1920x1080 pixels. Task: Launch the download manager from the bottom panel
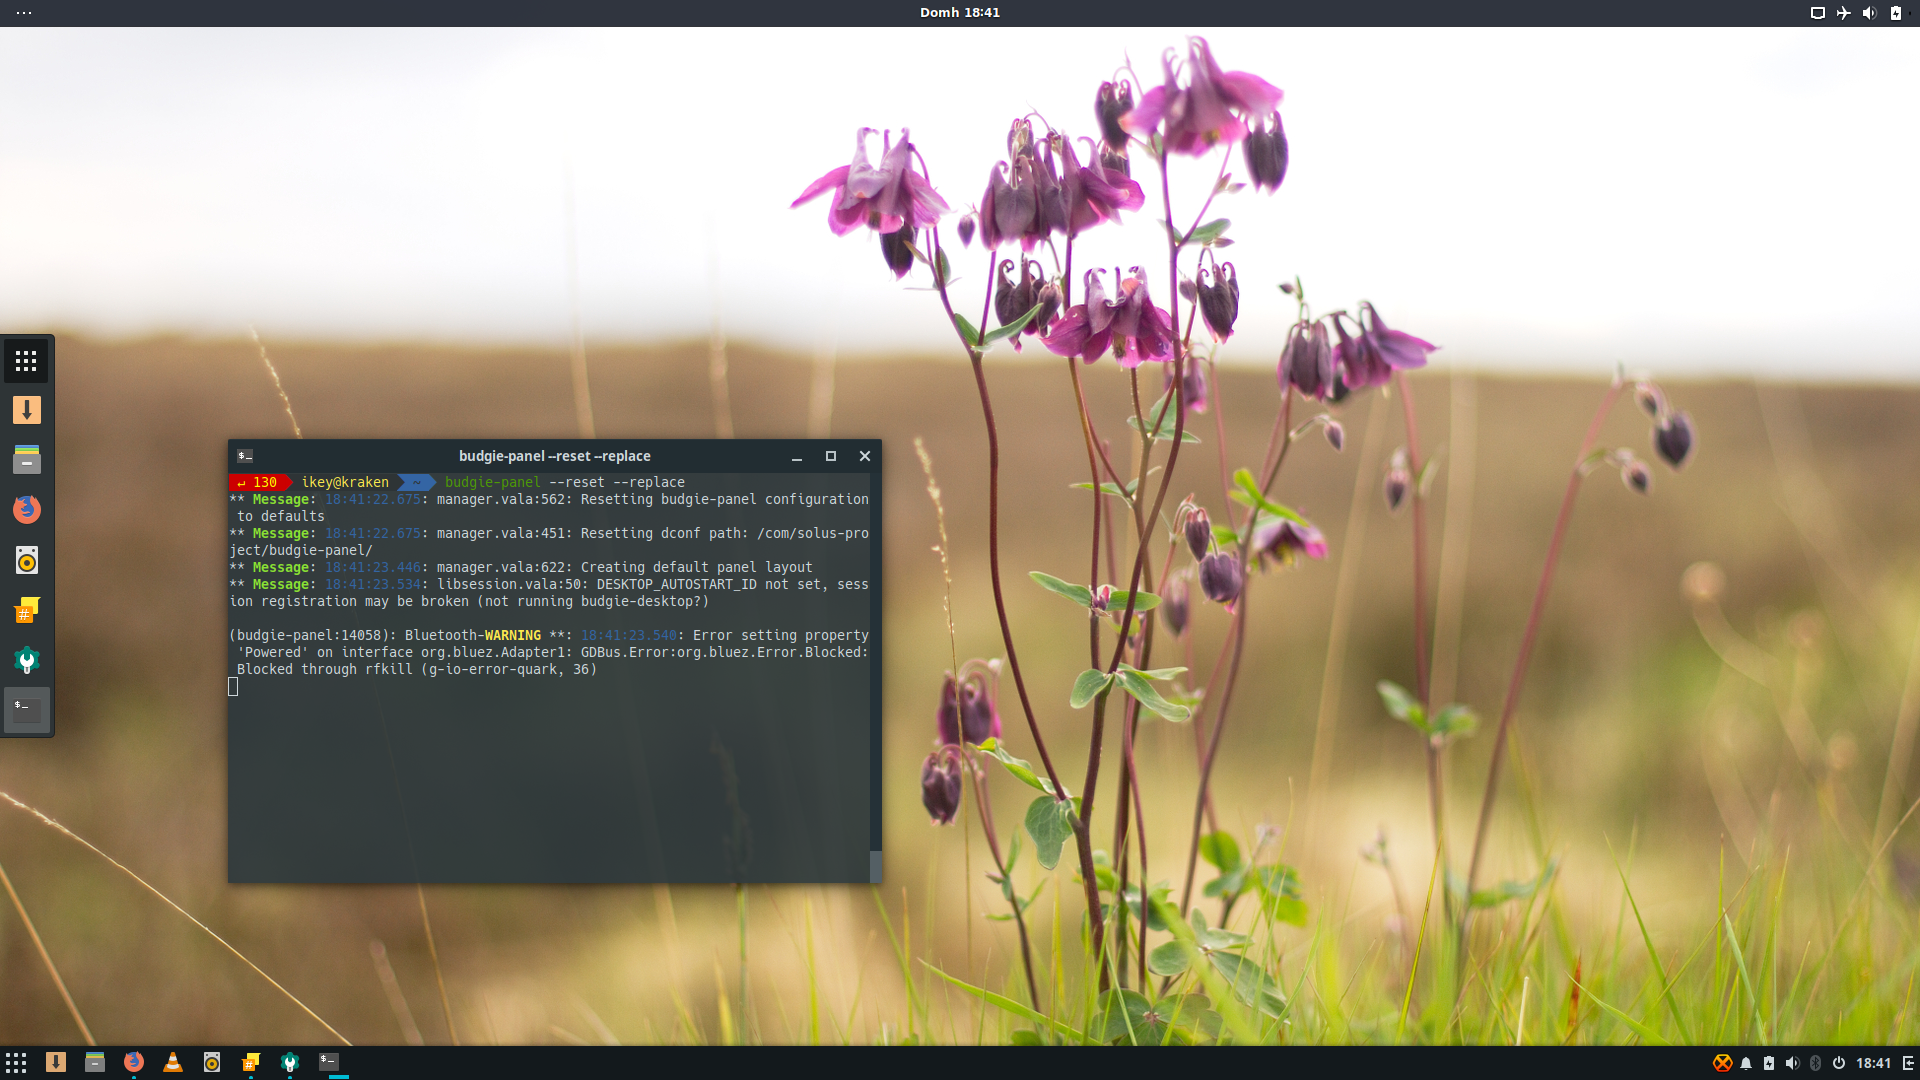point(56,1062)
